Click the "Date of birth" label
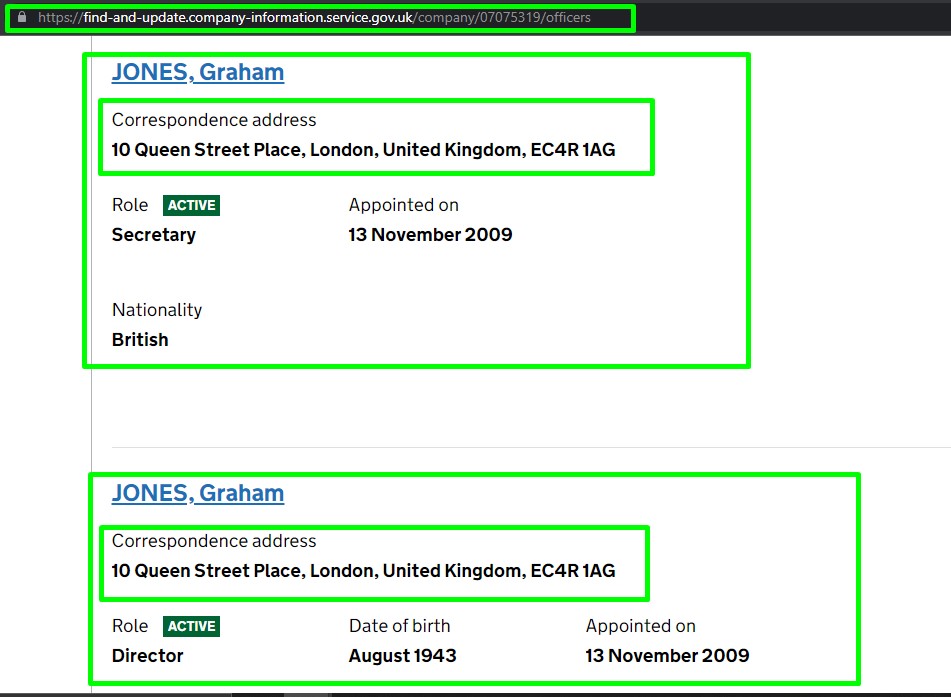The image size is (951, 697). pos(400,626)
